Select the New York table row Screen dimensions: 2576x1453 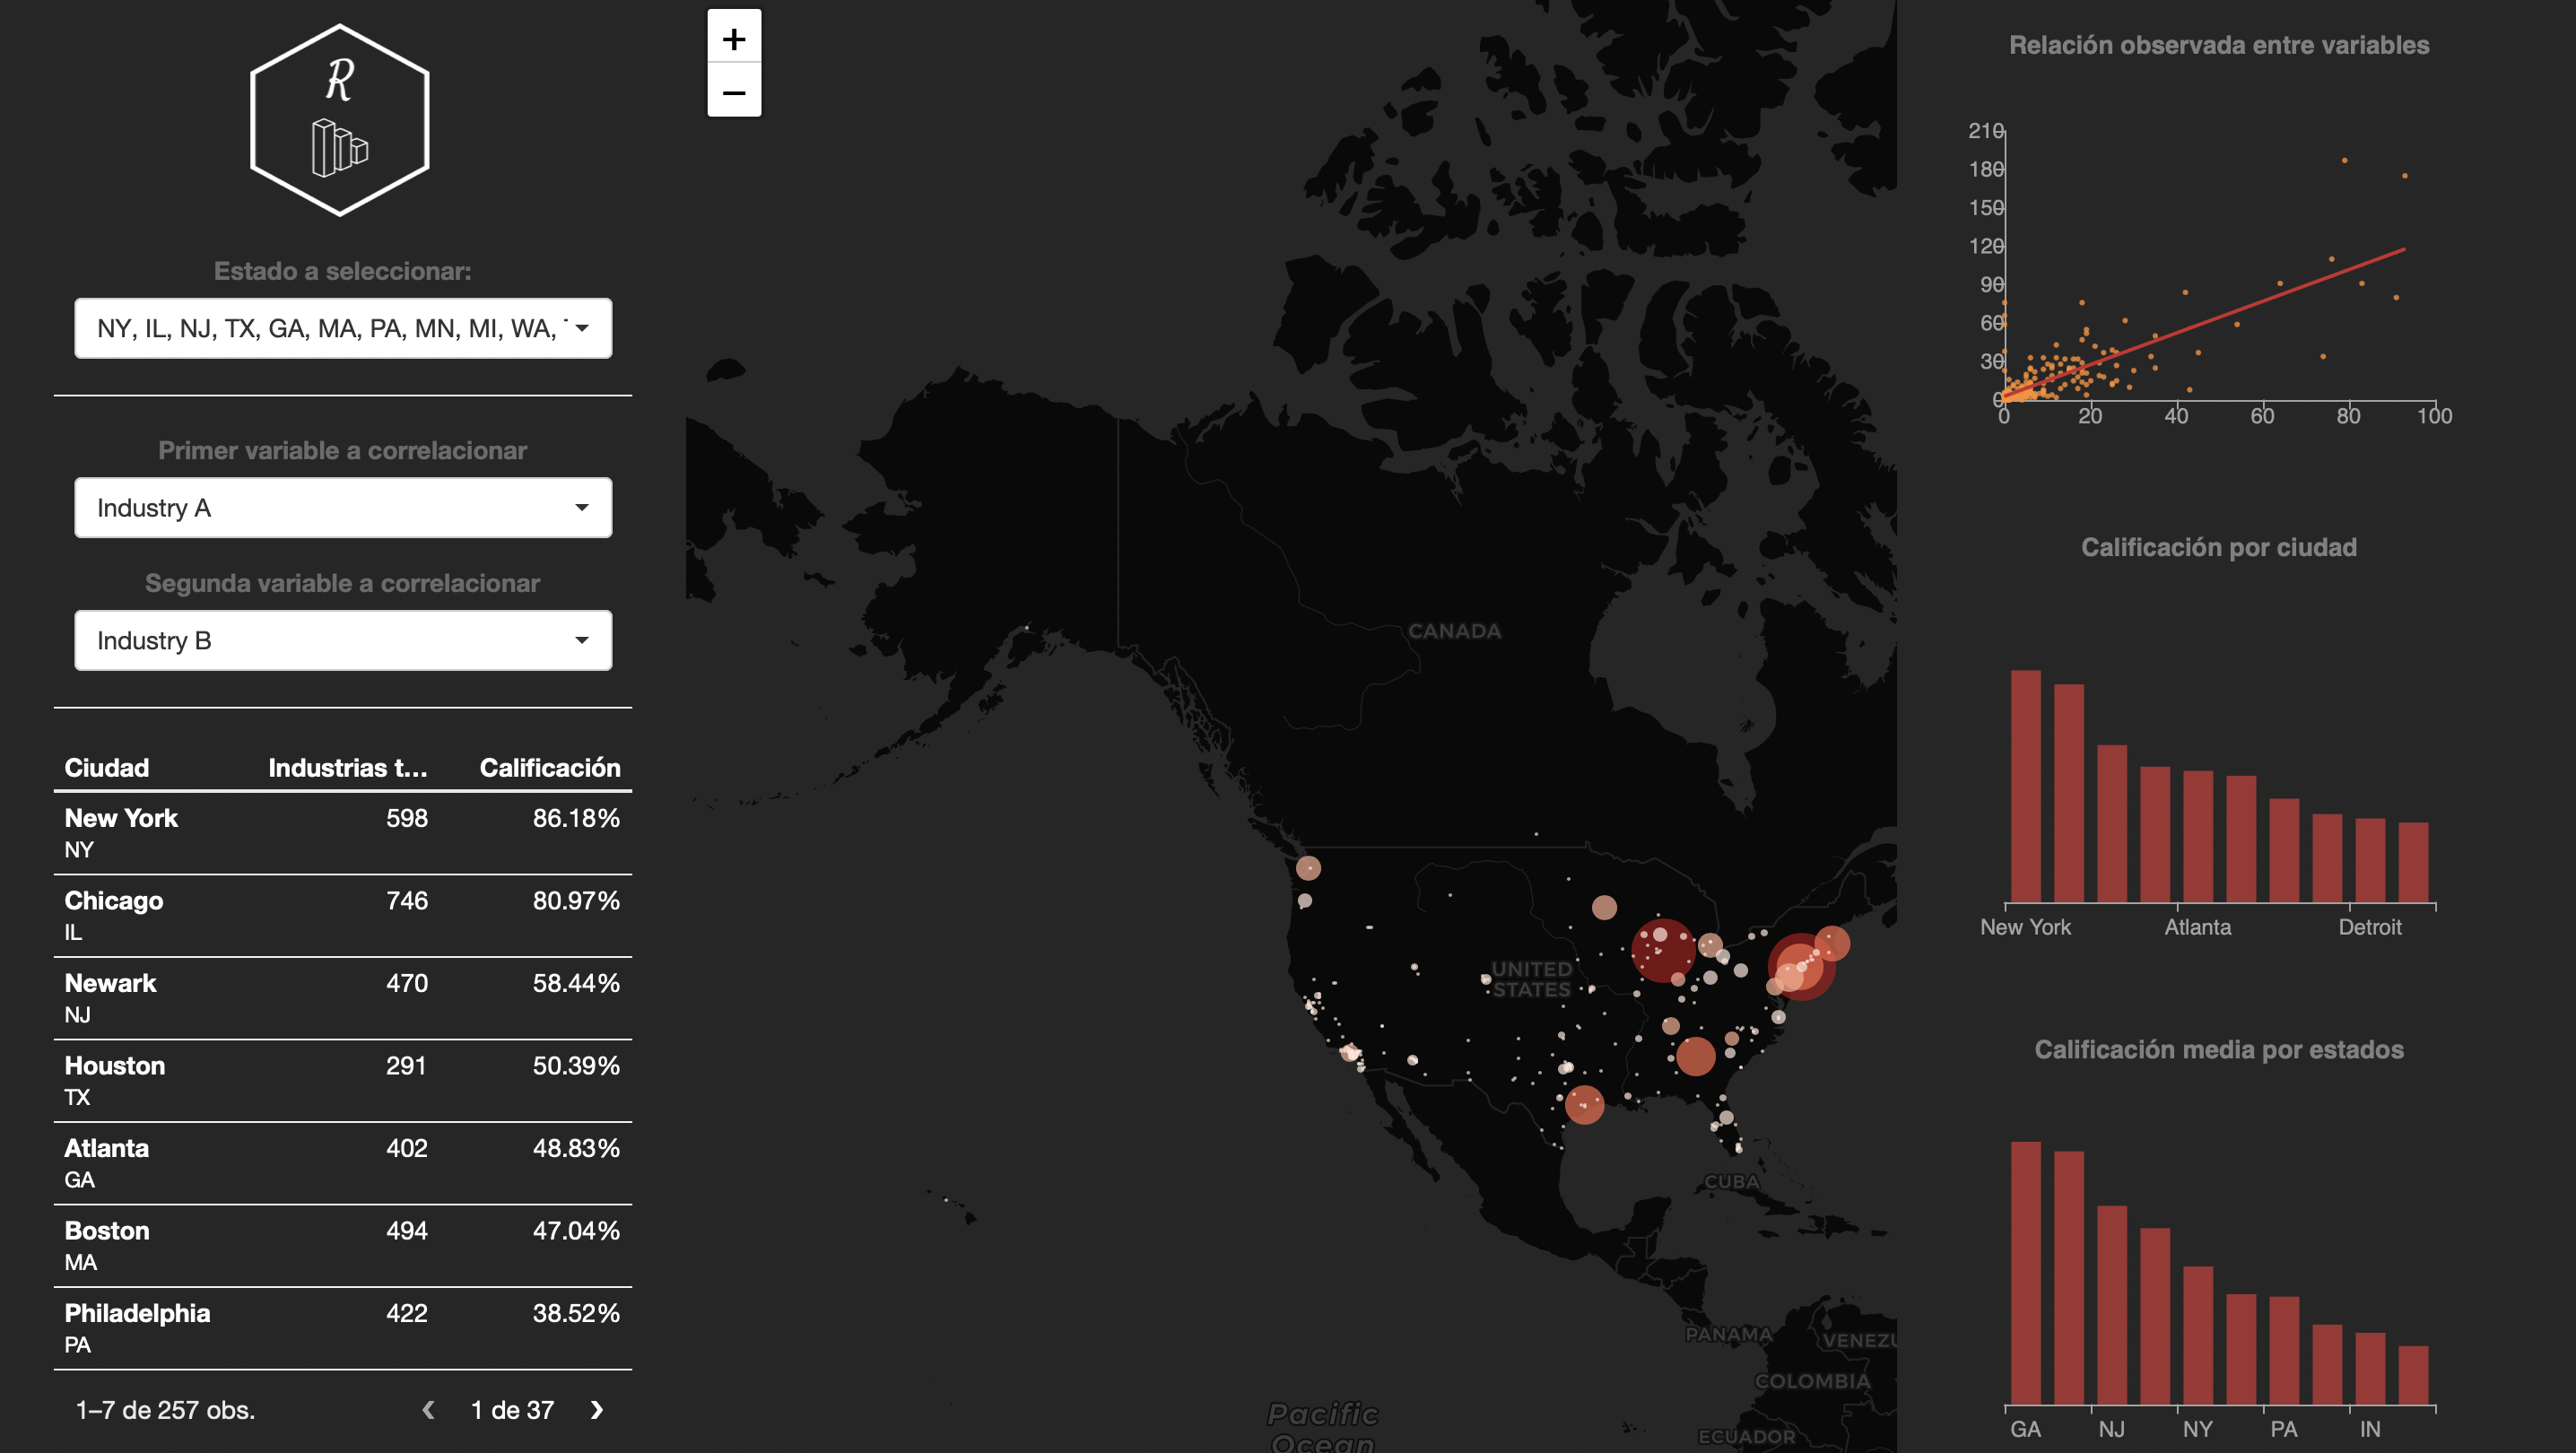tap(343, 833)
